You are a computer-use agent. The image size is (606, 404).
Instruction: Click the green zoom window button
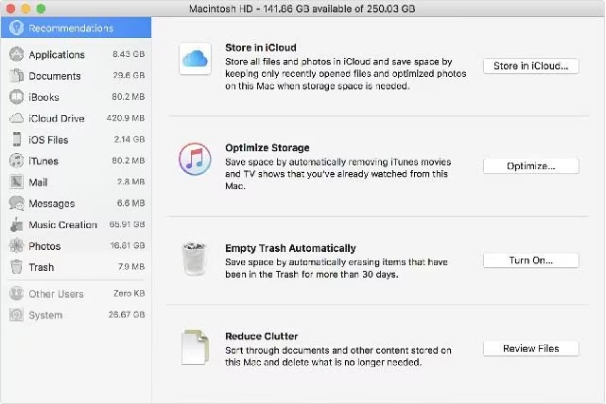tap(41, 9)
